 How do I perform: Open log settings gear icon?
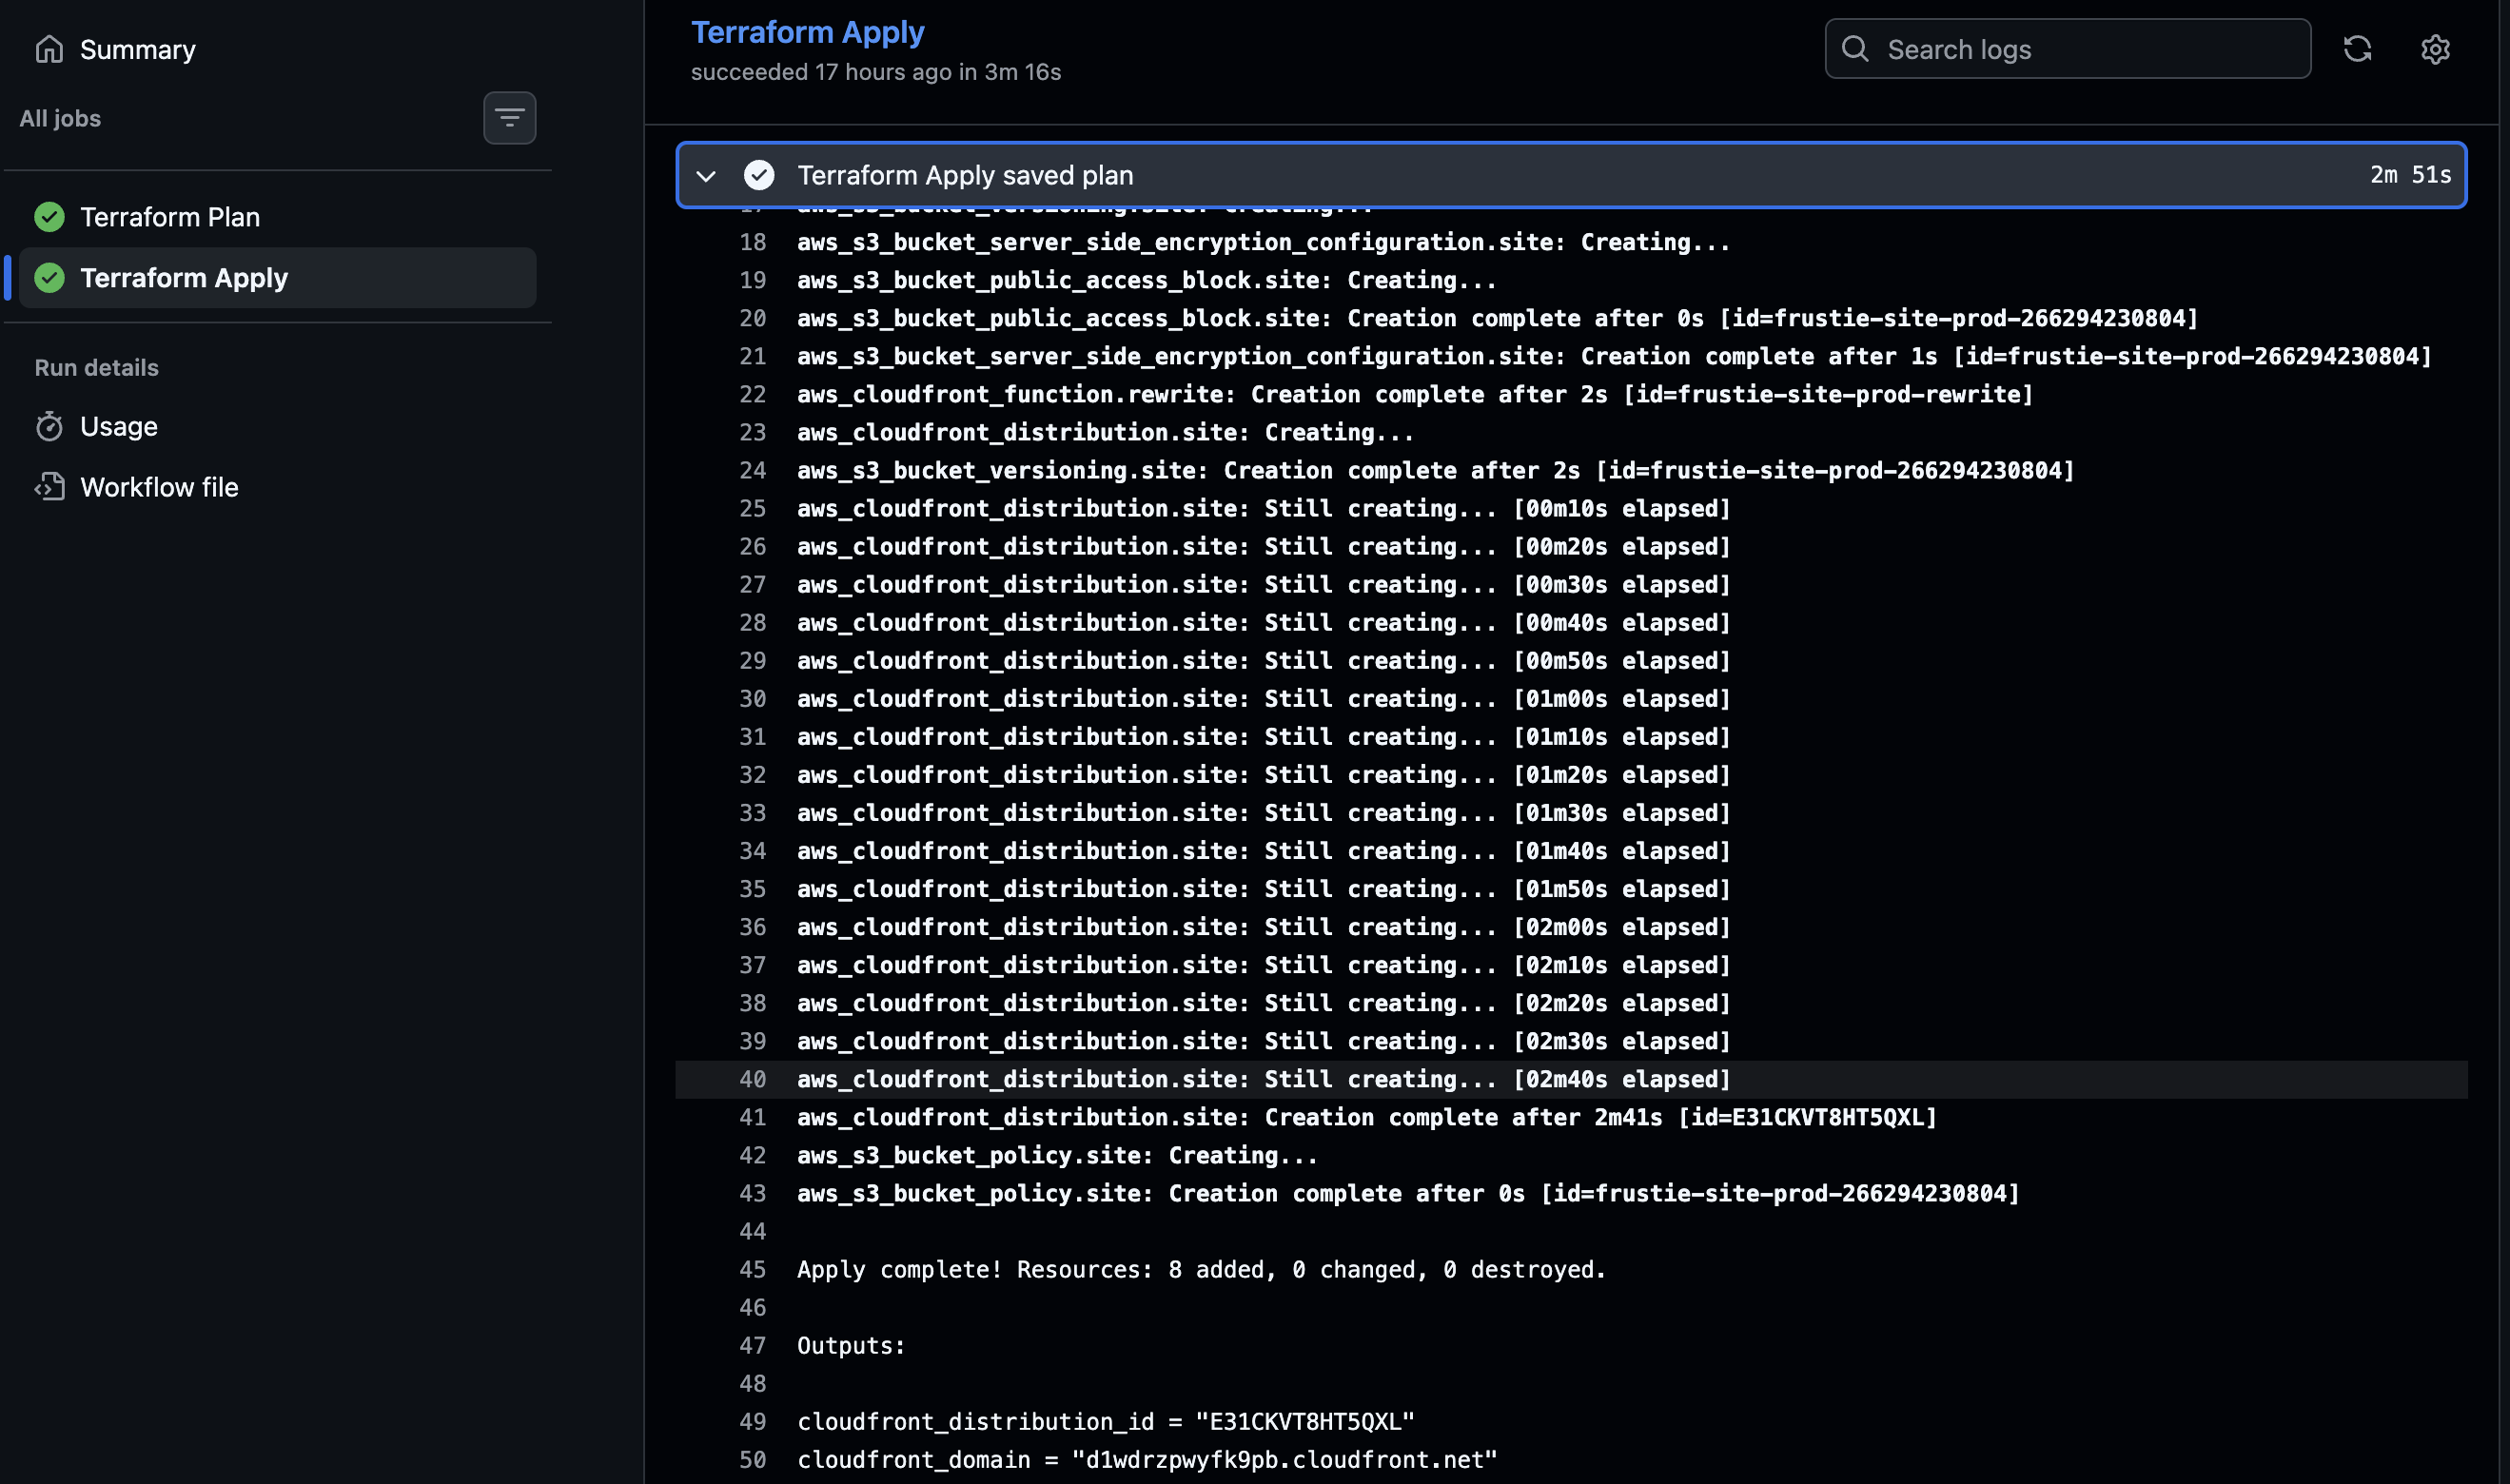tap(2435, 49)
